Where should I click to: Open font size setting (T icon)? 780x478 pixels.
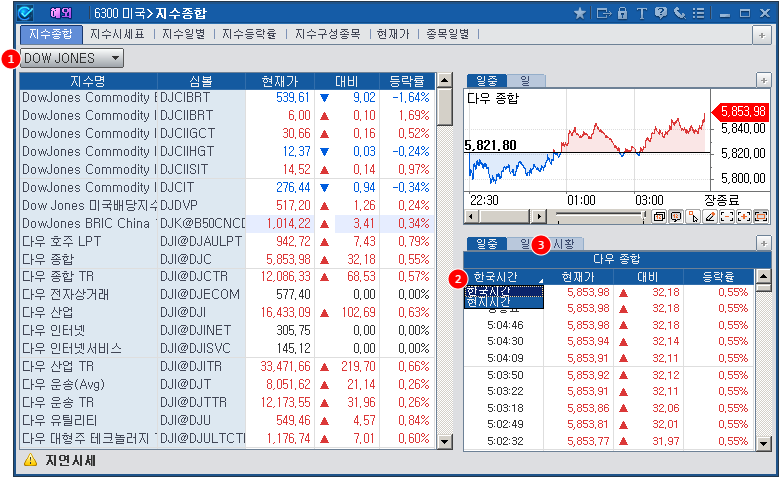pyautogui.click(x=641, y=13)
